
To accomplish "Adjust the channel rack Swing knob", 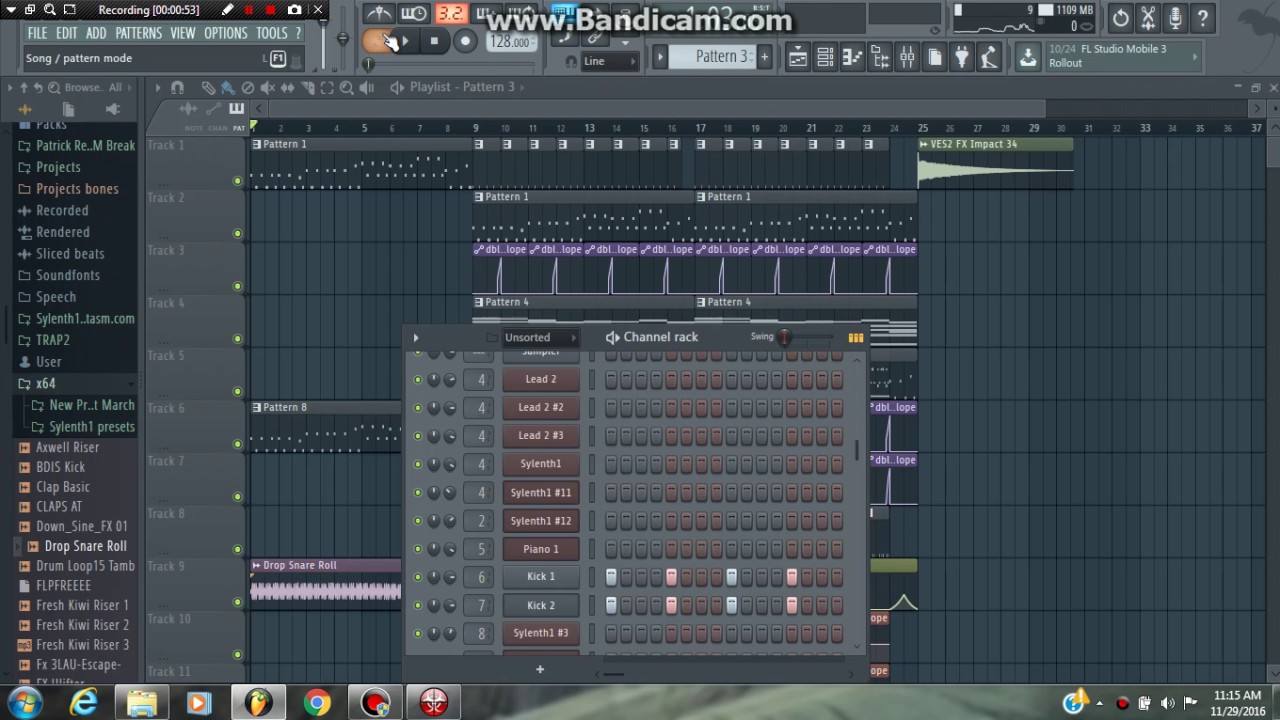I will click(x=784, y=338).
